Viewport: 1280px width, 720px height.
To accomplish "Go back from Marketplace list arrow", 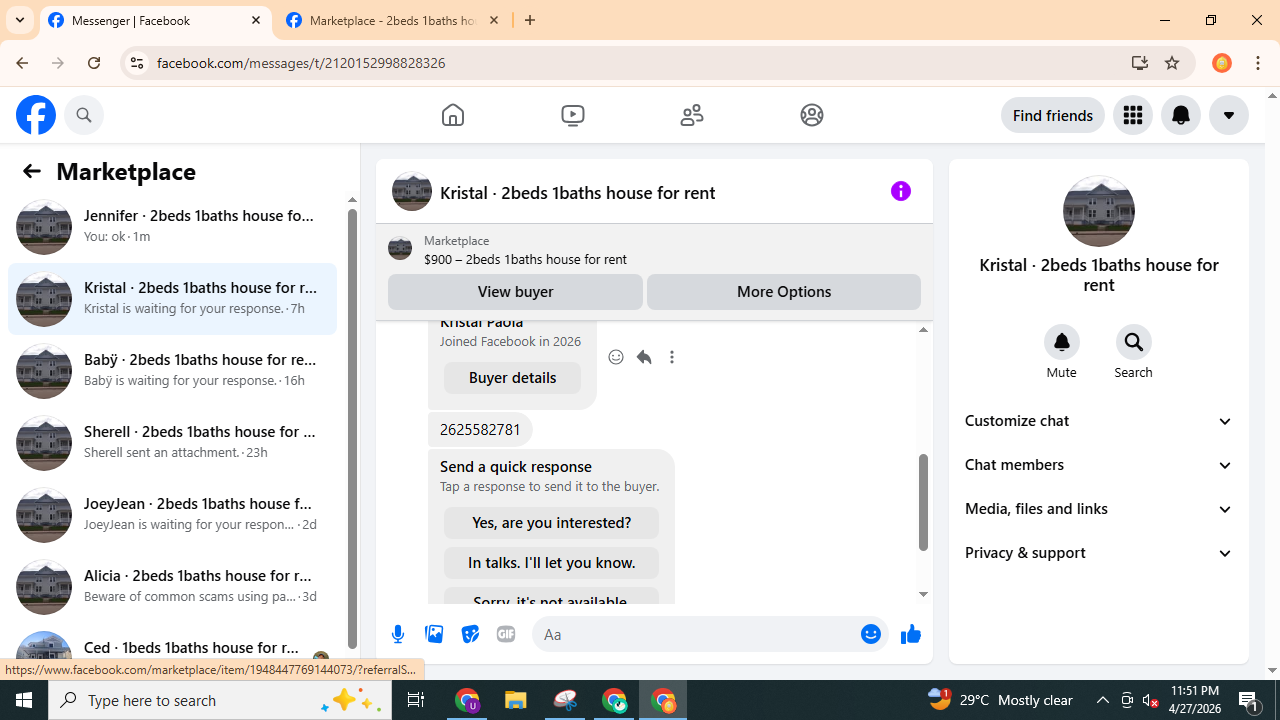I will point(32,171).
